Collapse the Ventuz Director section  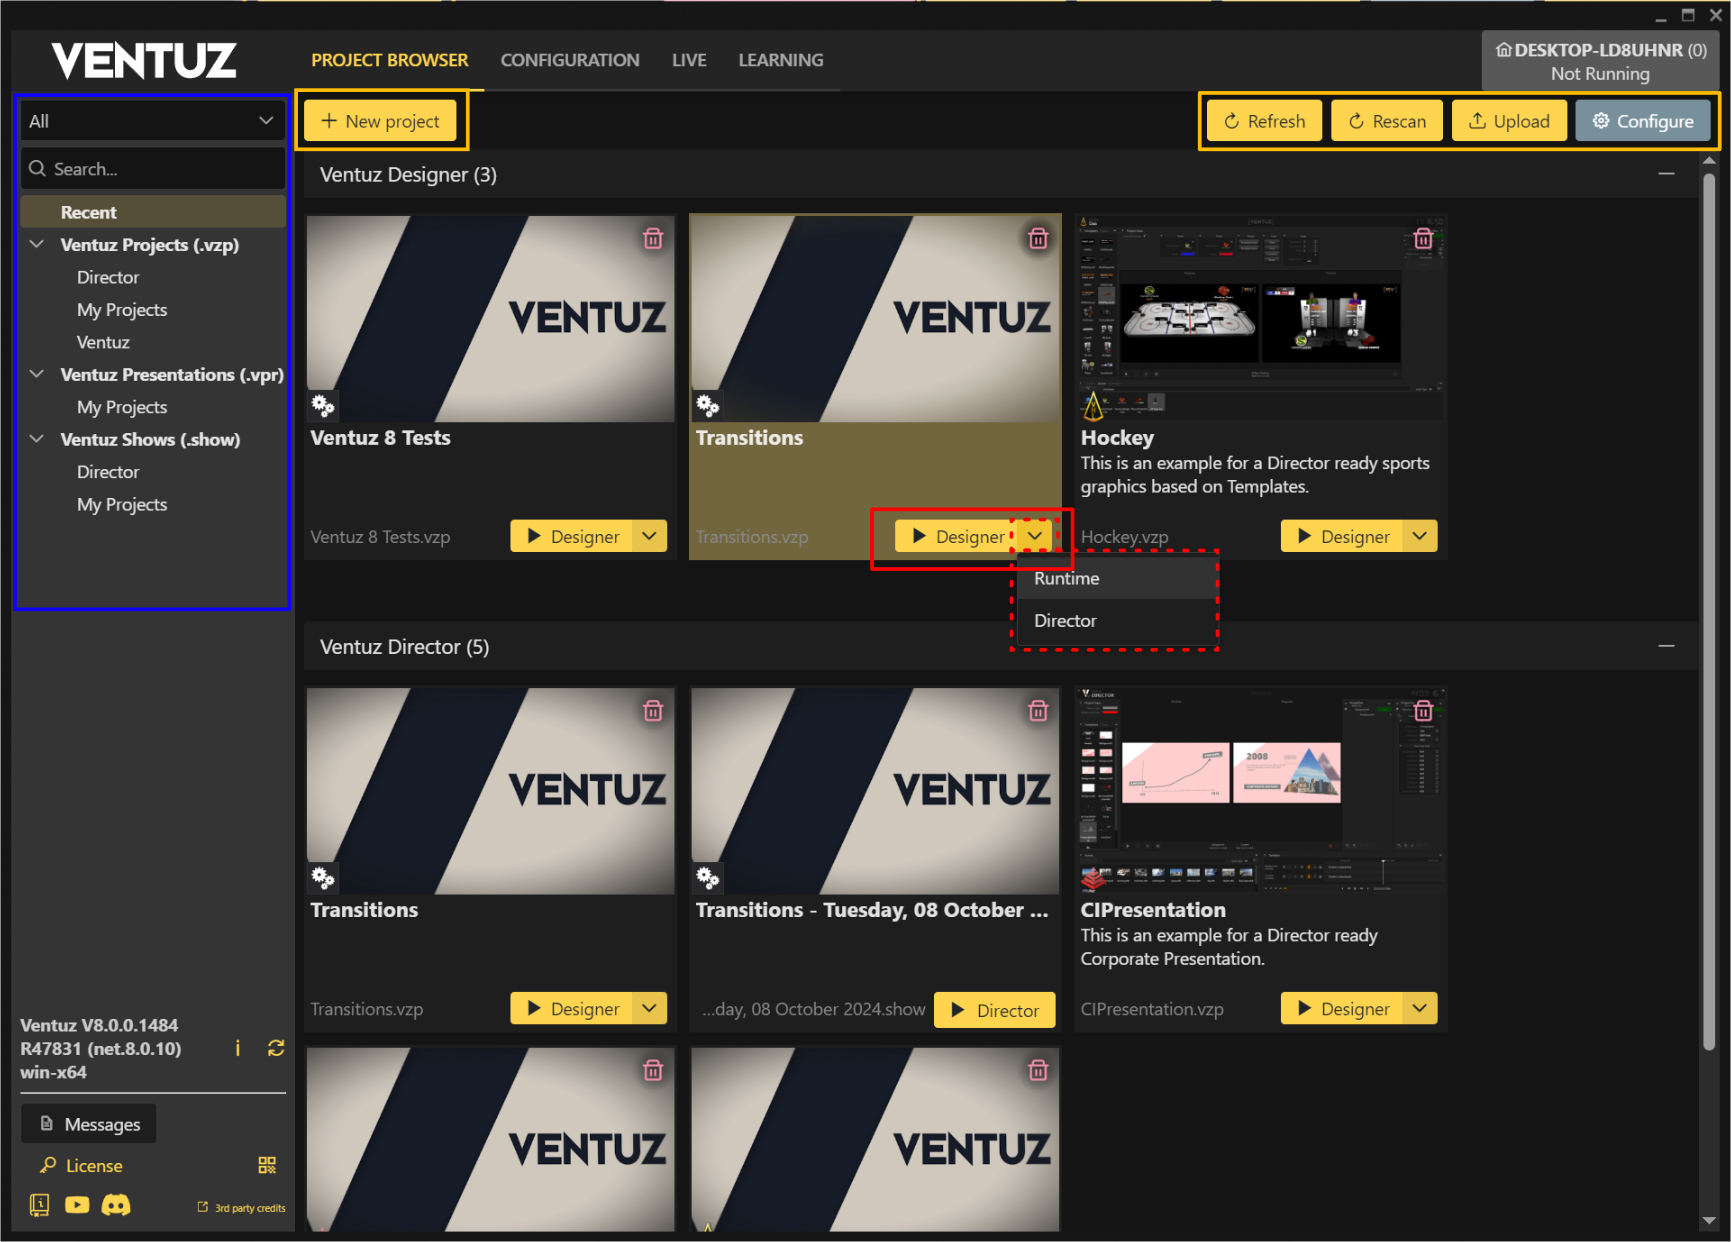[1666, 646]
